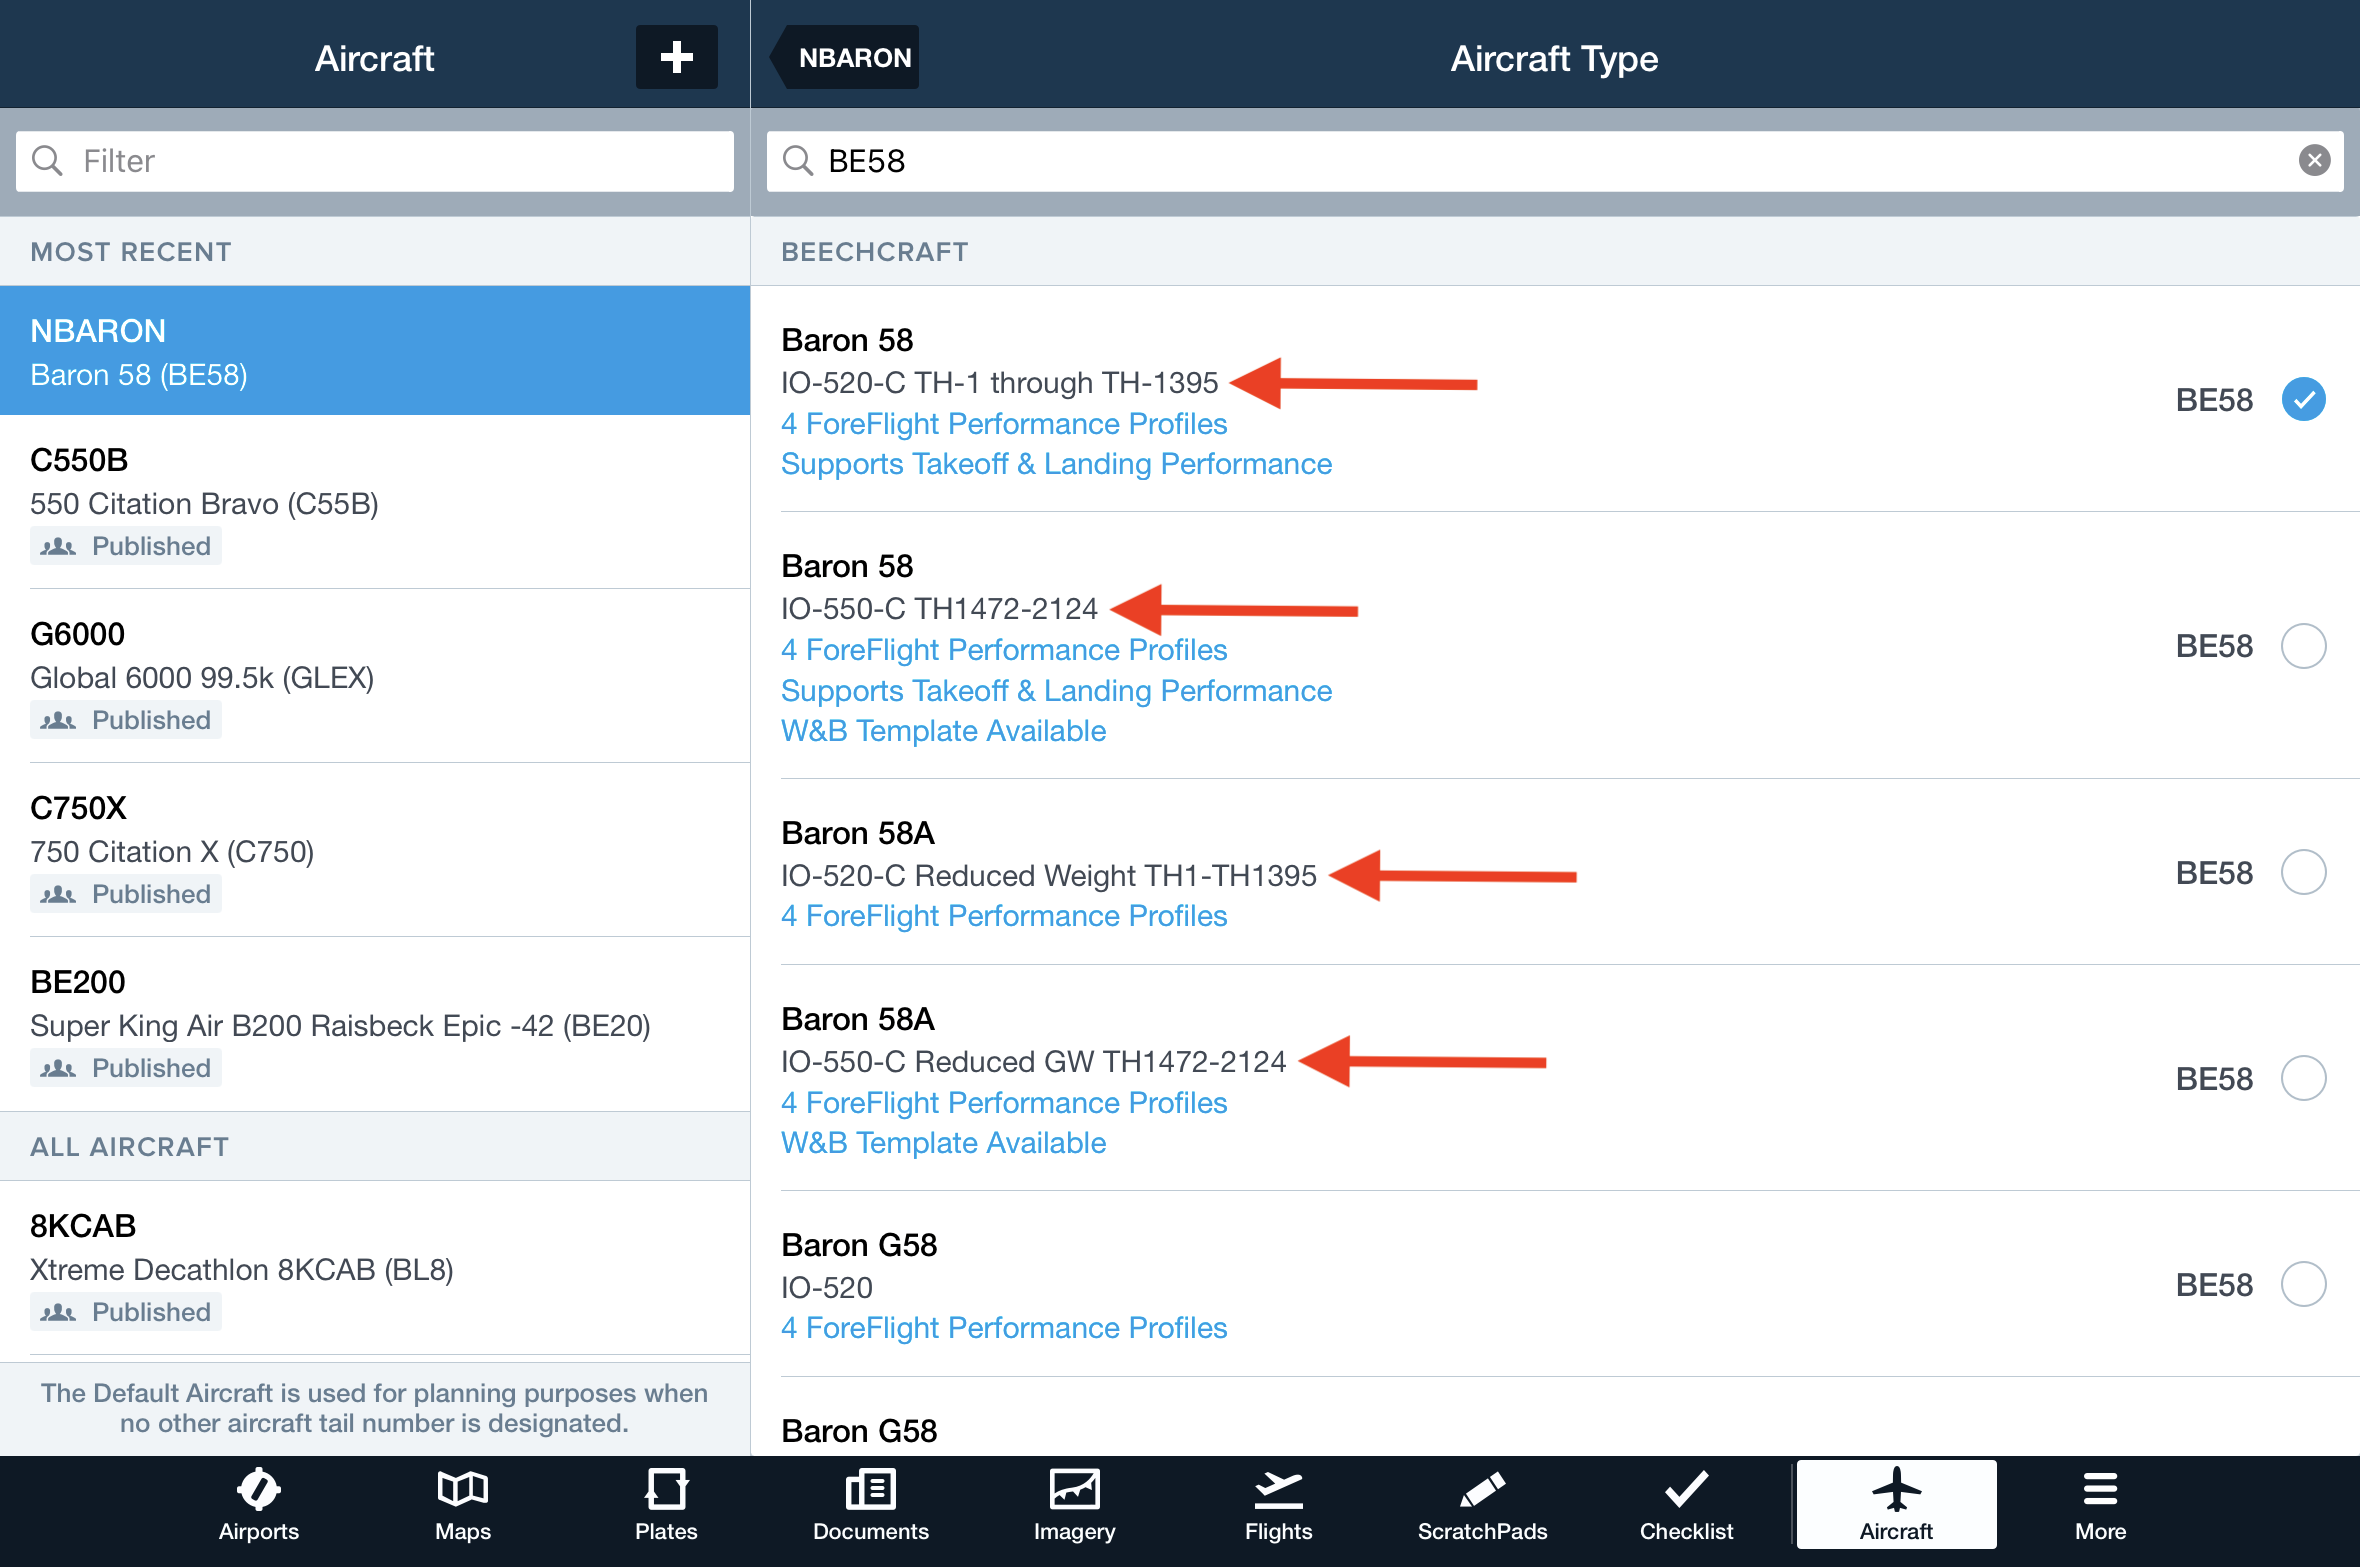Image resolution: width=2360 pixels, height=1567 pixels.
Task: Click Published badge icon under C750X
Action: pyautogui.click(x=58, y=894)
